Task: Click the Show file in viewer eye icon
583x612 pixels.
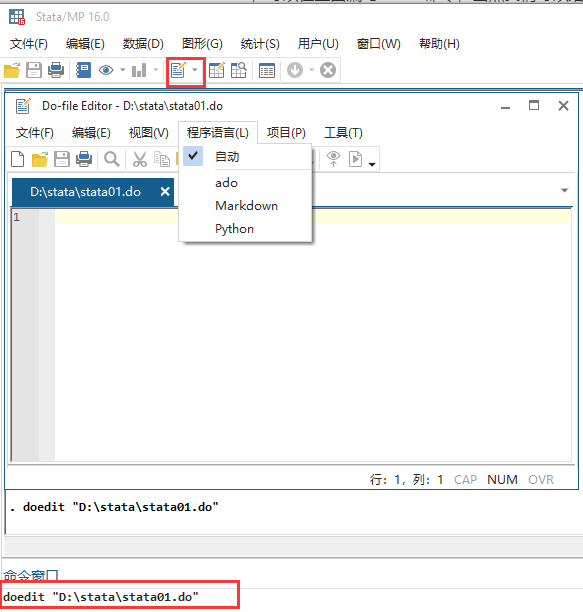Action: coord(334,159)
